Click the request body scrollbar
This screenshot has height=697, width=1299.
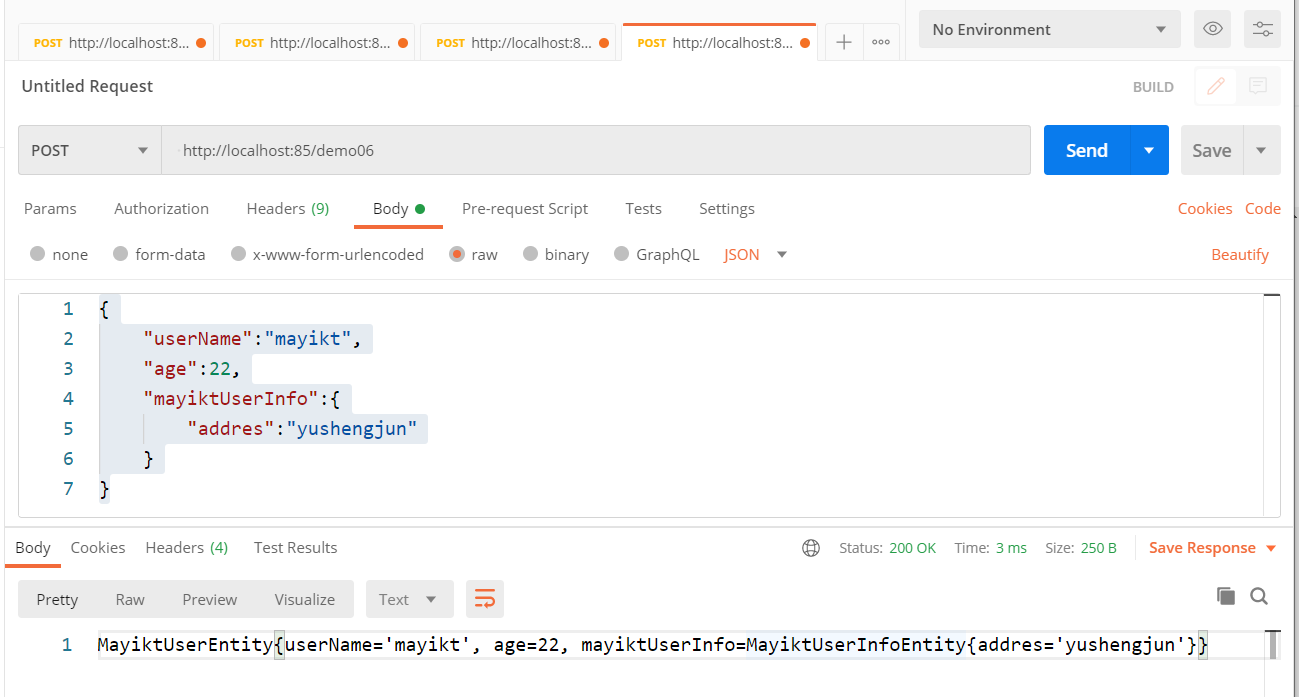pos(1271,405)
